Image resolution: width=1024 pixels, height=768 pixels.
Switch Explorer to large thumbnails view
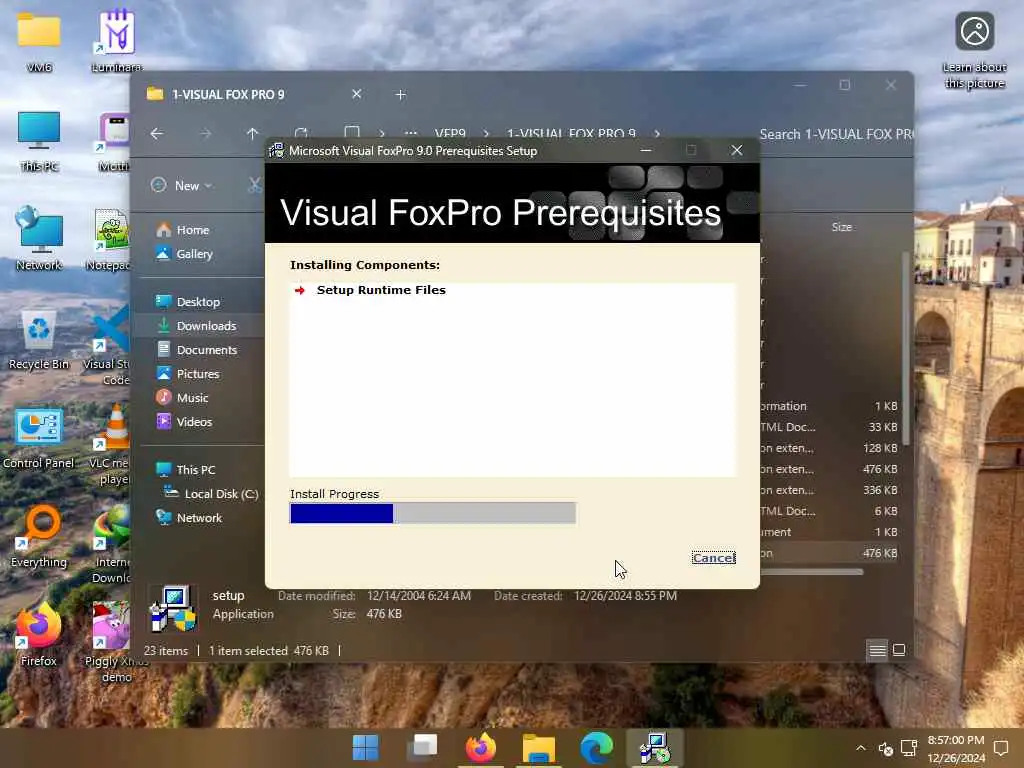(899, 650)
